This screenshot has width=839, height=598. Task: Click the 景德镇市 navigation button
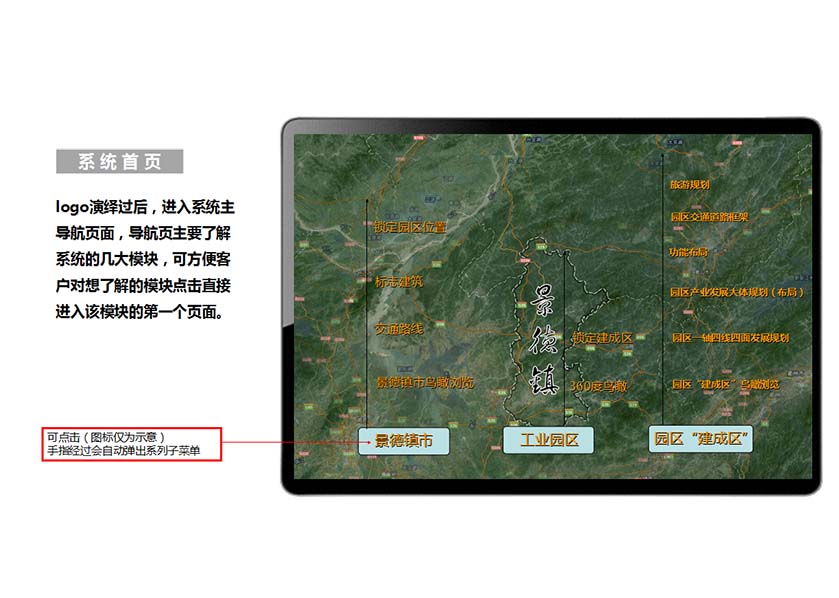[405, 440]
